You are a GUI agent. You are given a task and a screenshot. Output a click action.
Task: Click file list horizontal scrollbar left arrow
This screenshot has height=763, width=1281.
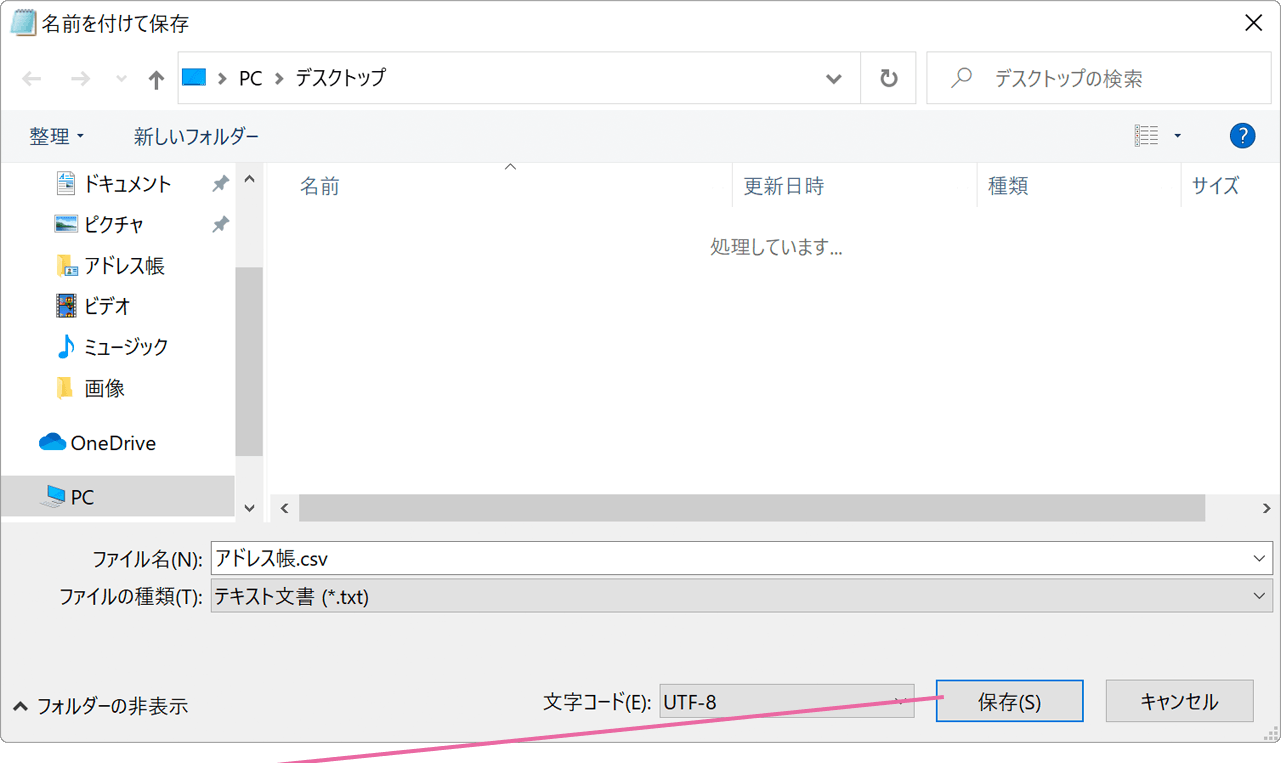point(285,508)
